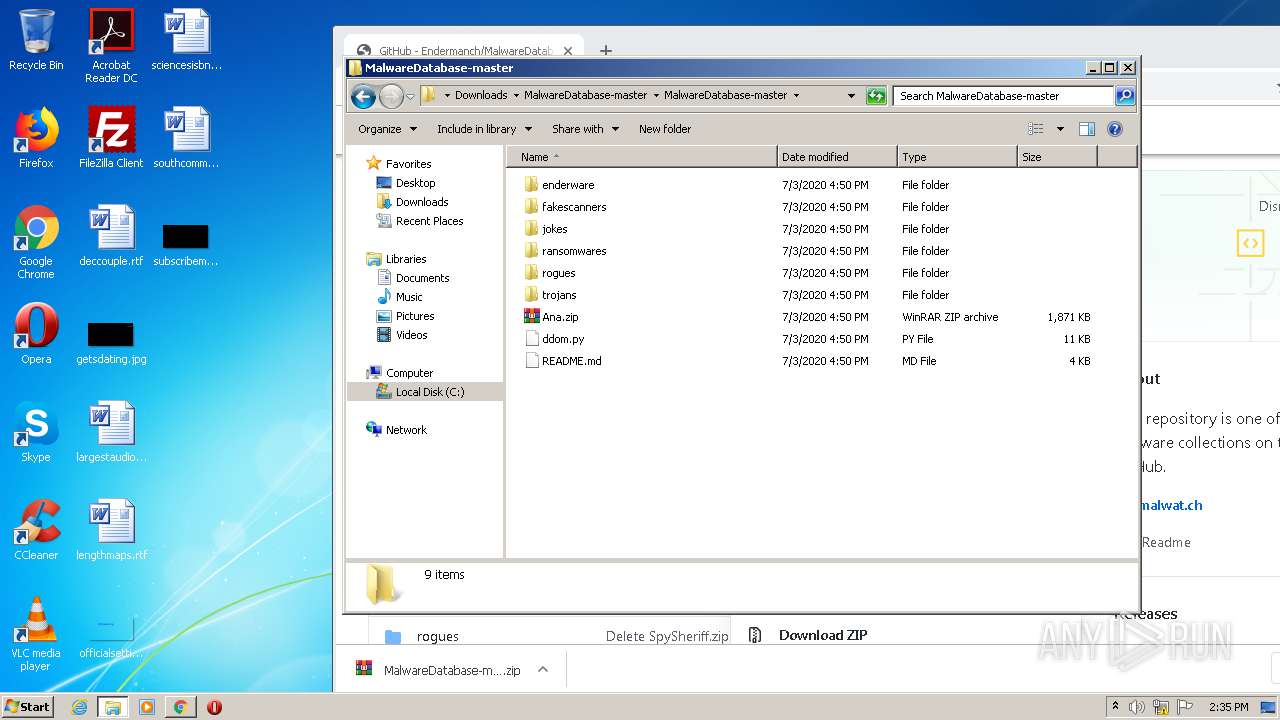Click the volume icon in system tray
This screenshot has width=1280, height=720.
pyautogui.click(x=1137, y=707)
